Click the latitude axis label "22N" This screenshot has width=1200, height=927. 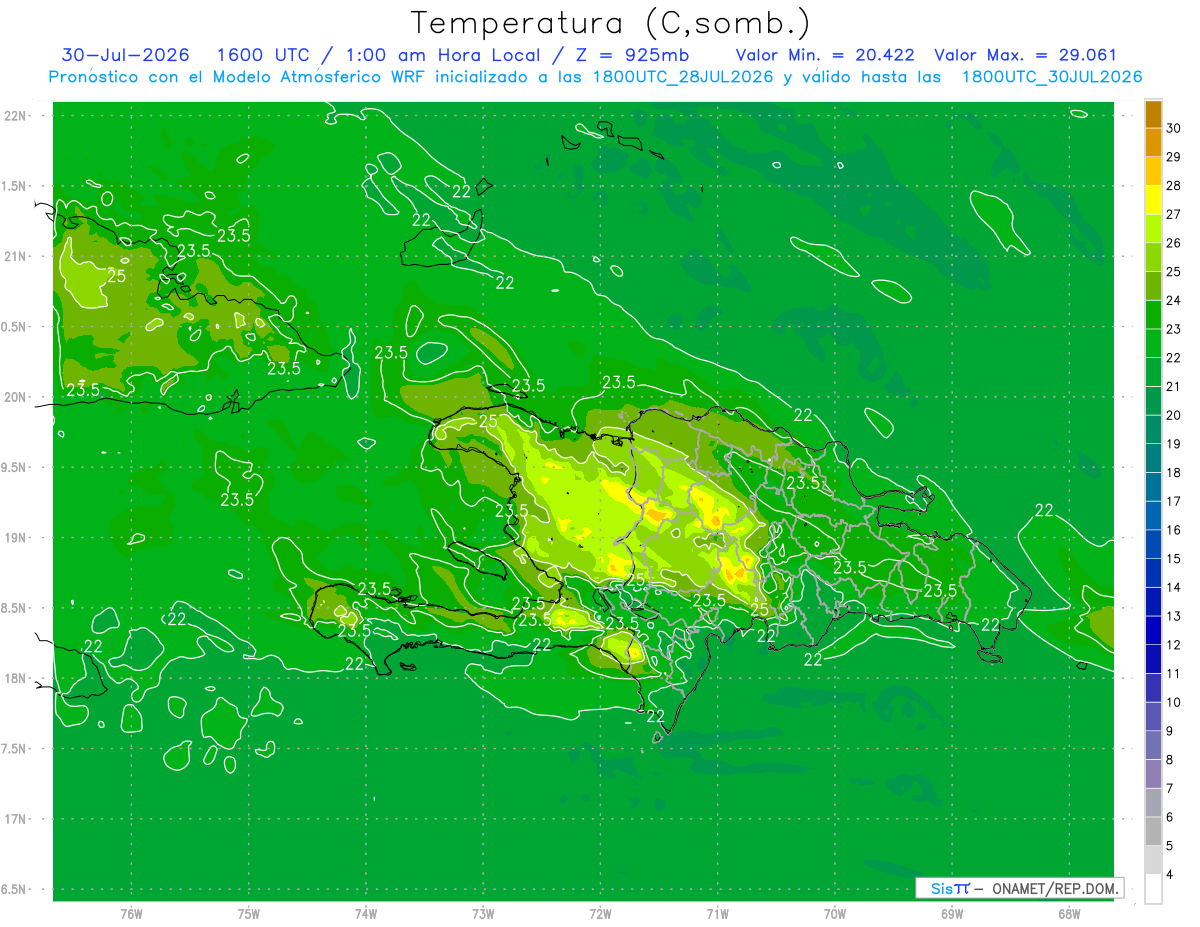pos(17,116)
